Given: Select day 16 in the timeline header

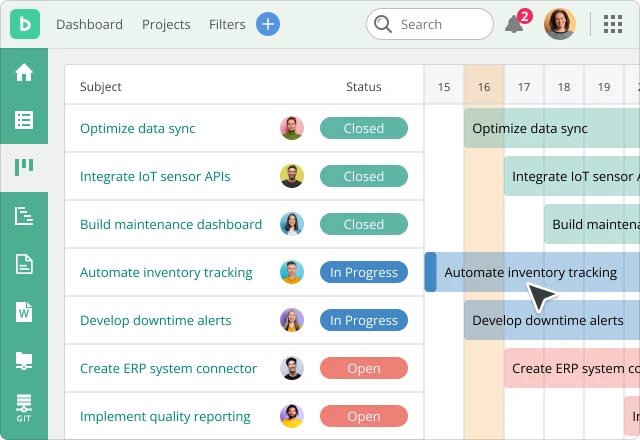Looking at the screenshot, I should 484,87.
